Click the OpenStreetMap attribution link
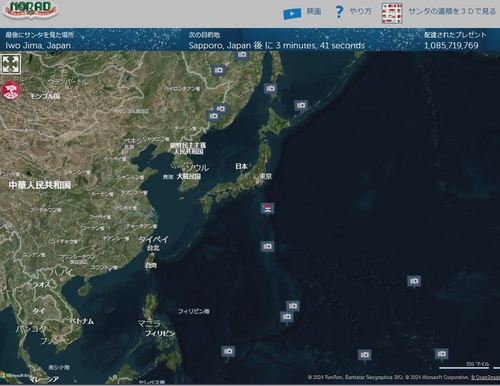Image resolution: width=500 pixels, height=386 pixels. [x=485, y=377]
